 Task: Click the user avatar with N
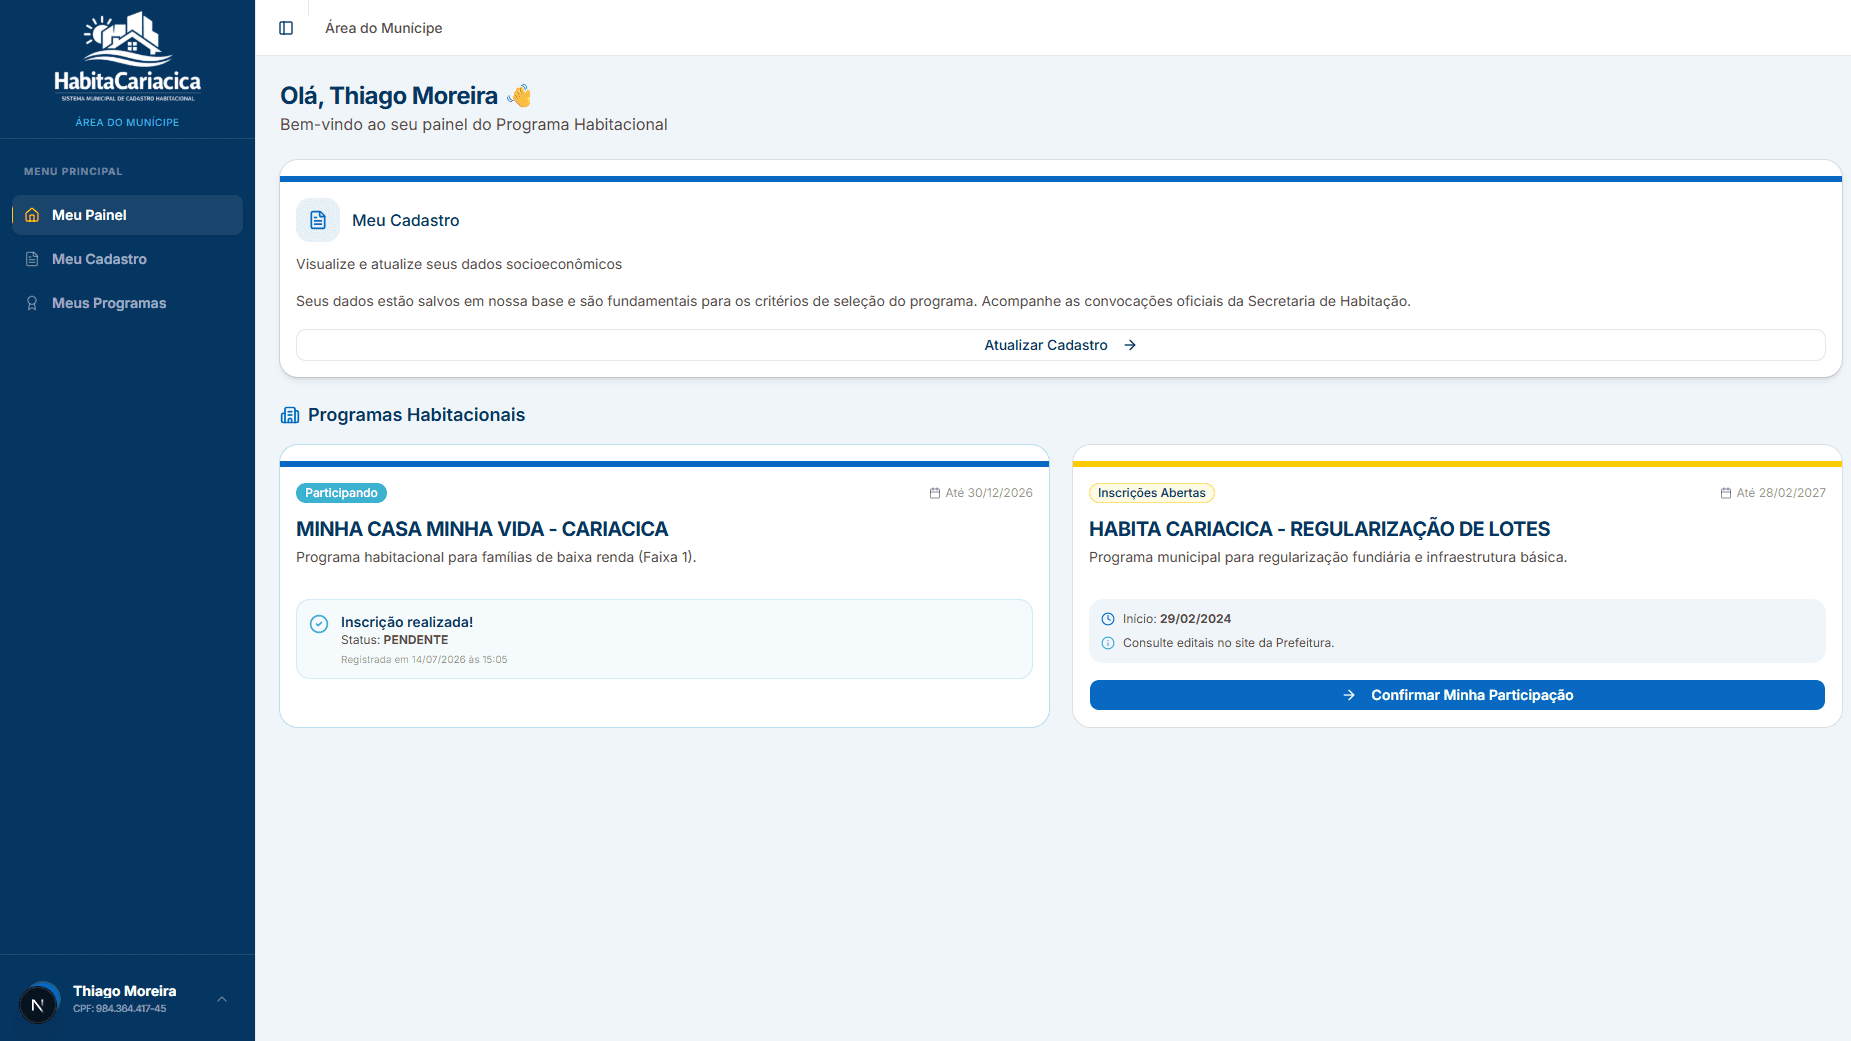(38, 1005)
